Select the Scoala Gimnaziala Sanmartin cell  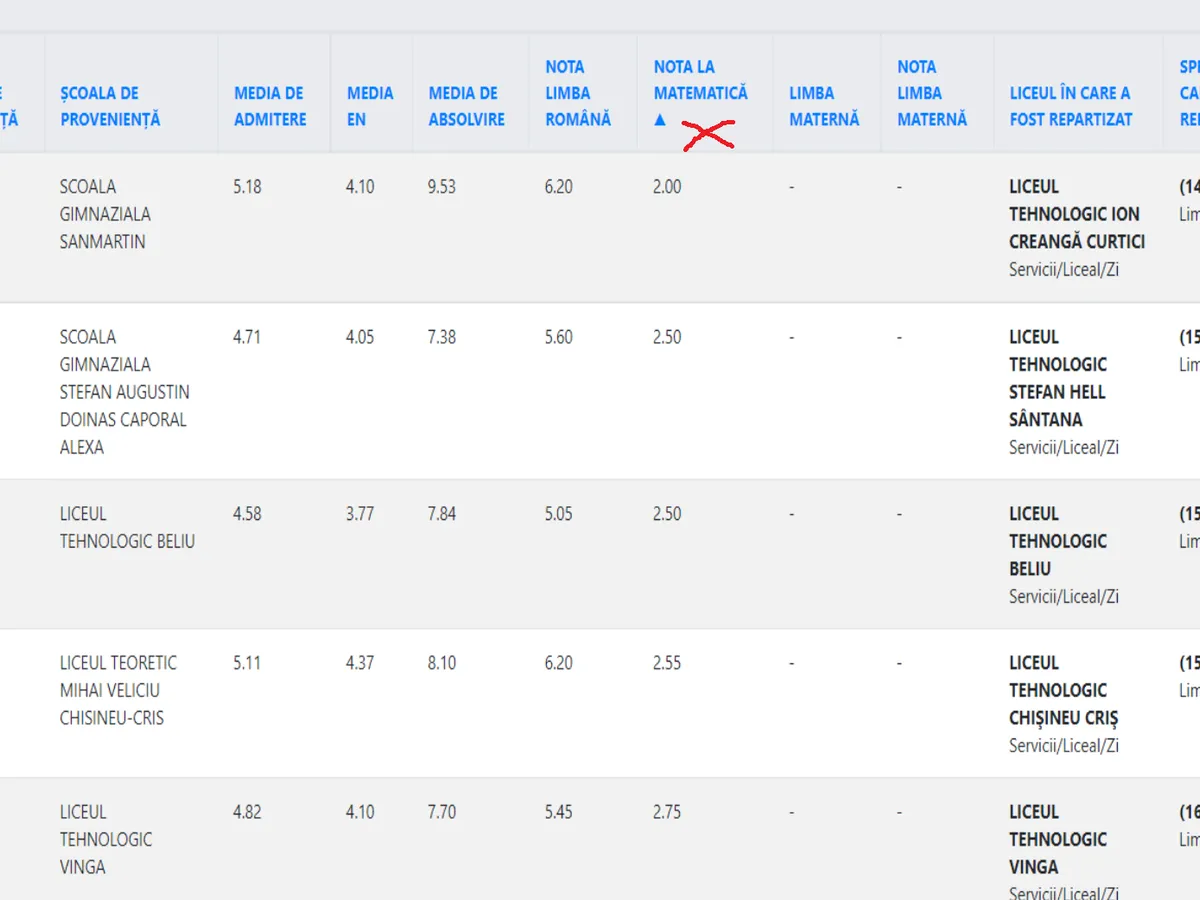coord(105,214)
